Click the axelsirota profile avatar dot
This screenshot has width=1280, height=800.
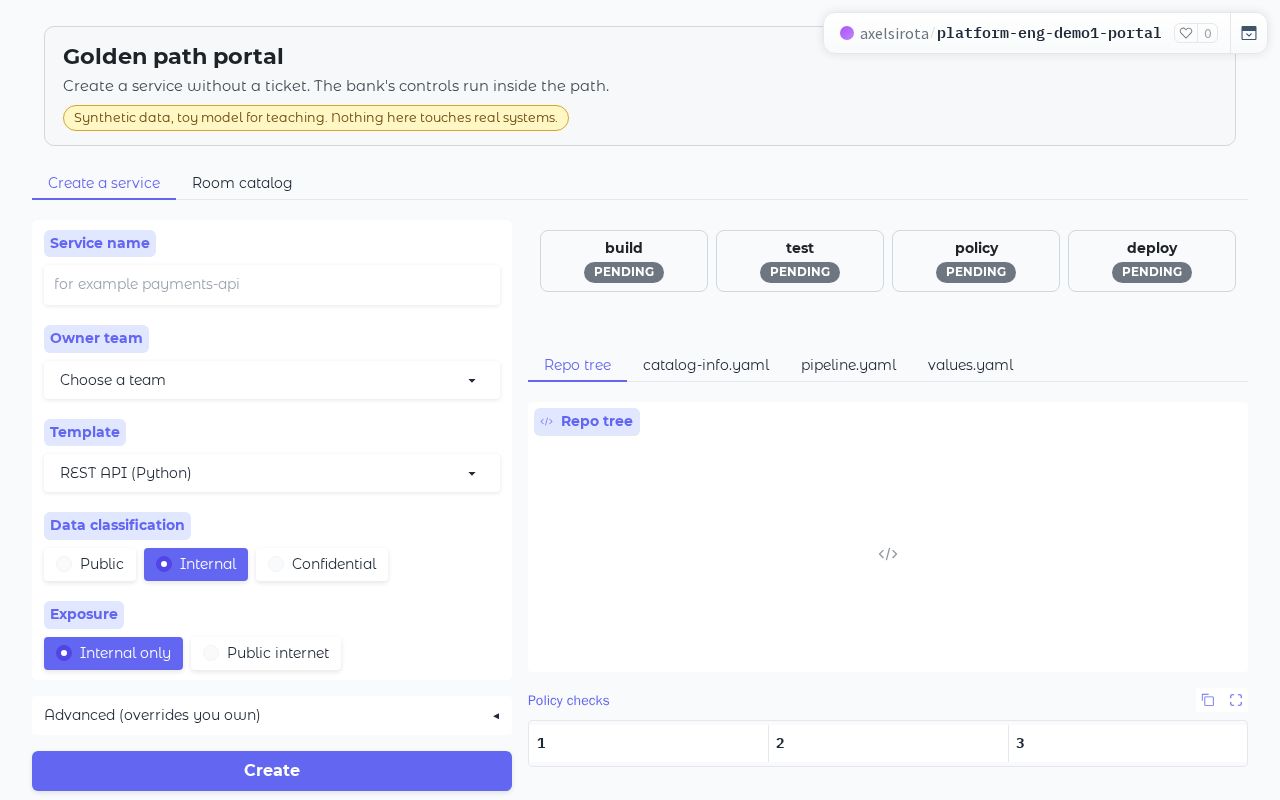847,33
